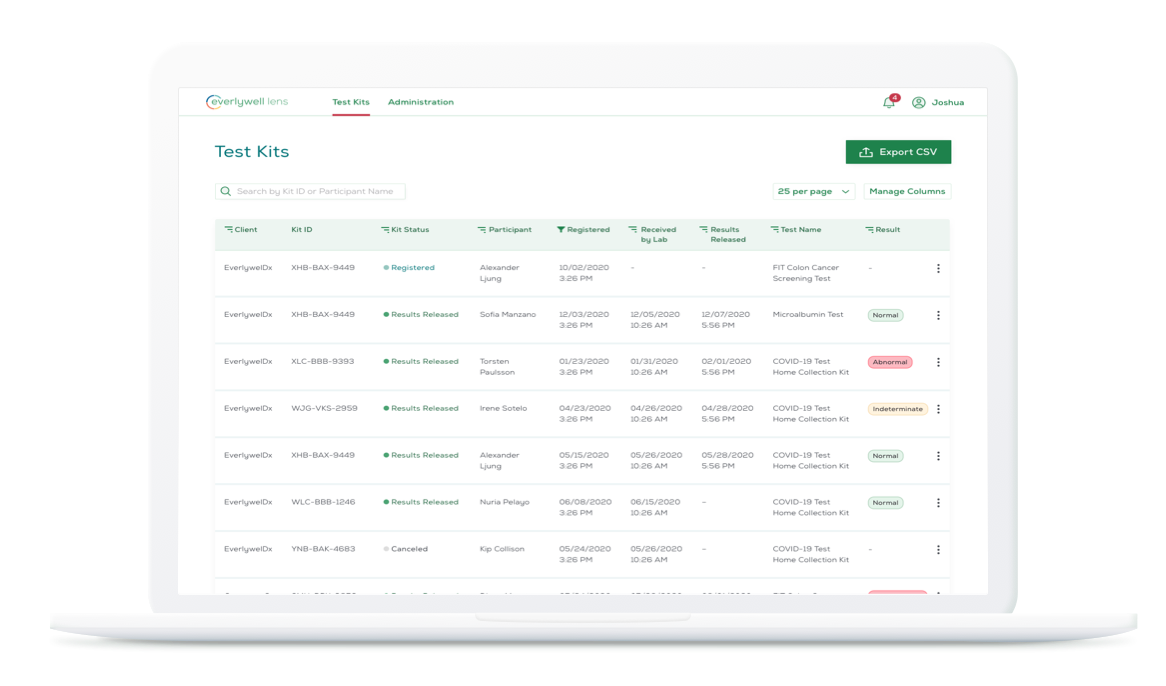This screenshot has width=1166, height=686.
Task: Open the row menu for Torsten Paulsson
Action: [x=938, y=362]
